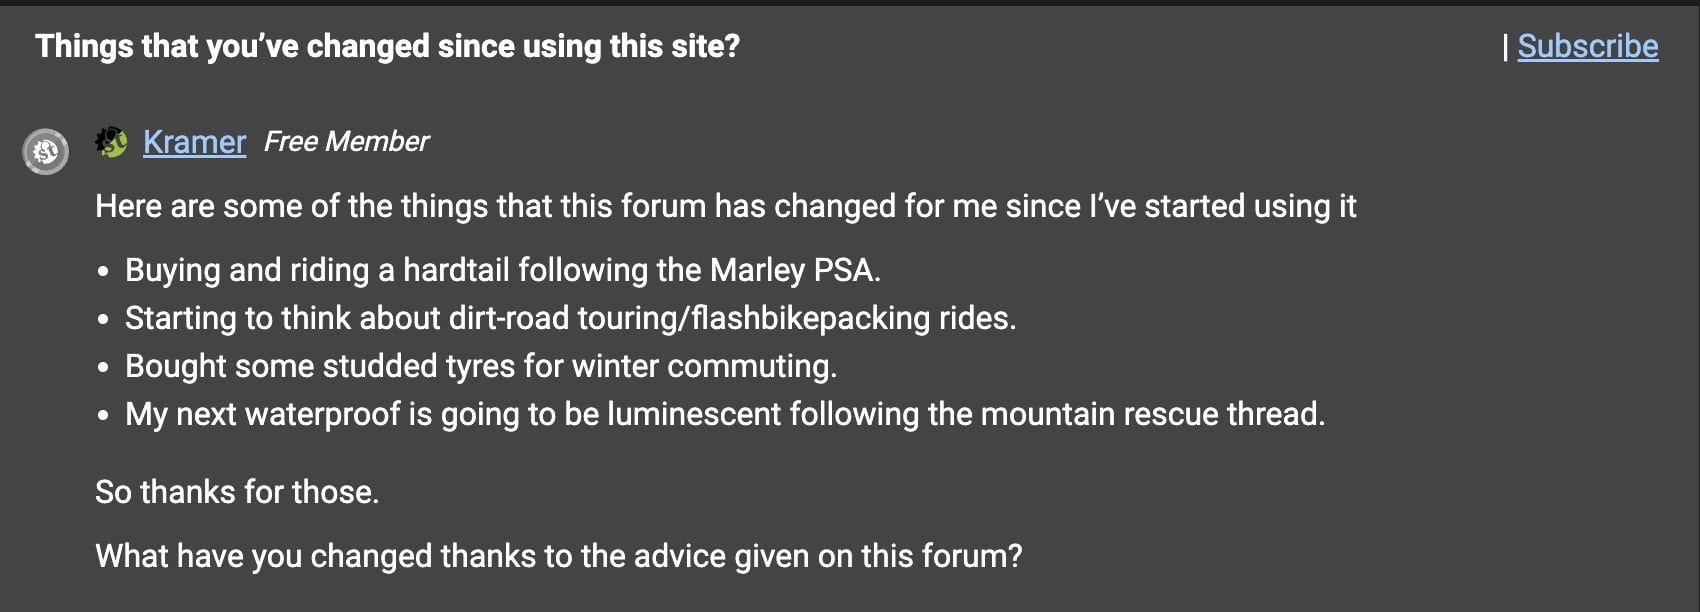
Task: Click the intro sentence starting 'Here are some'
Action: pos(725,206)
